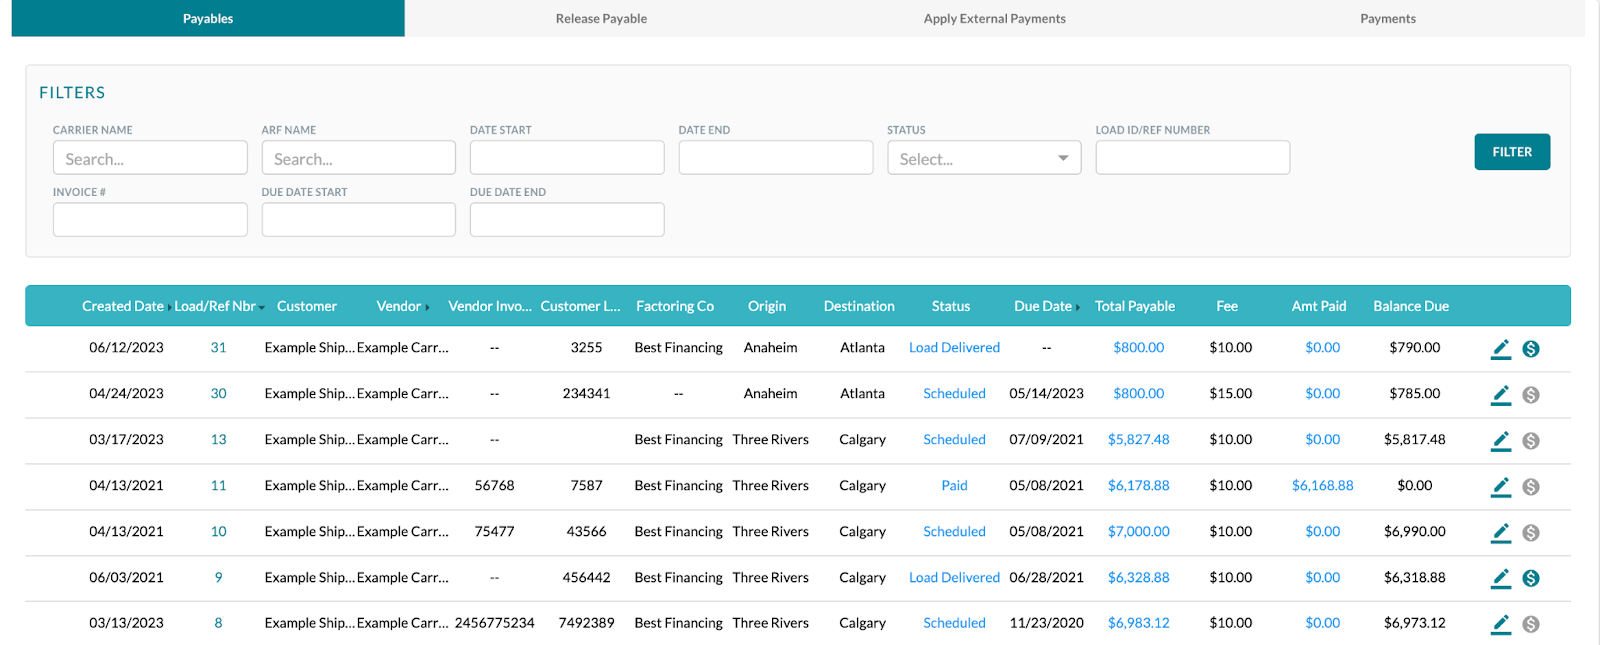
Task: Click the $15.00 fee cell
Action: (x=1230, y=394)
